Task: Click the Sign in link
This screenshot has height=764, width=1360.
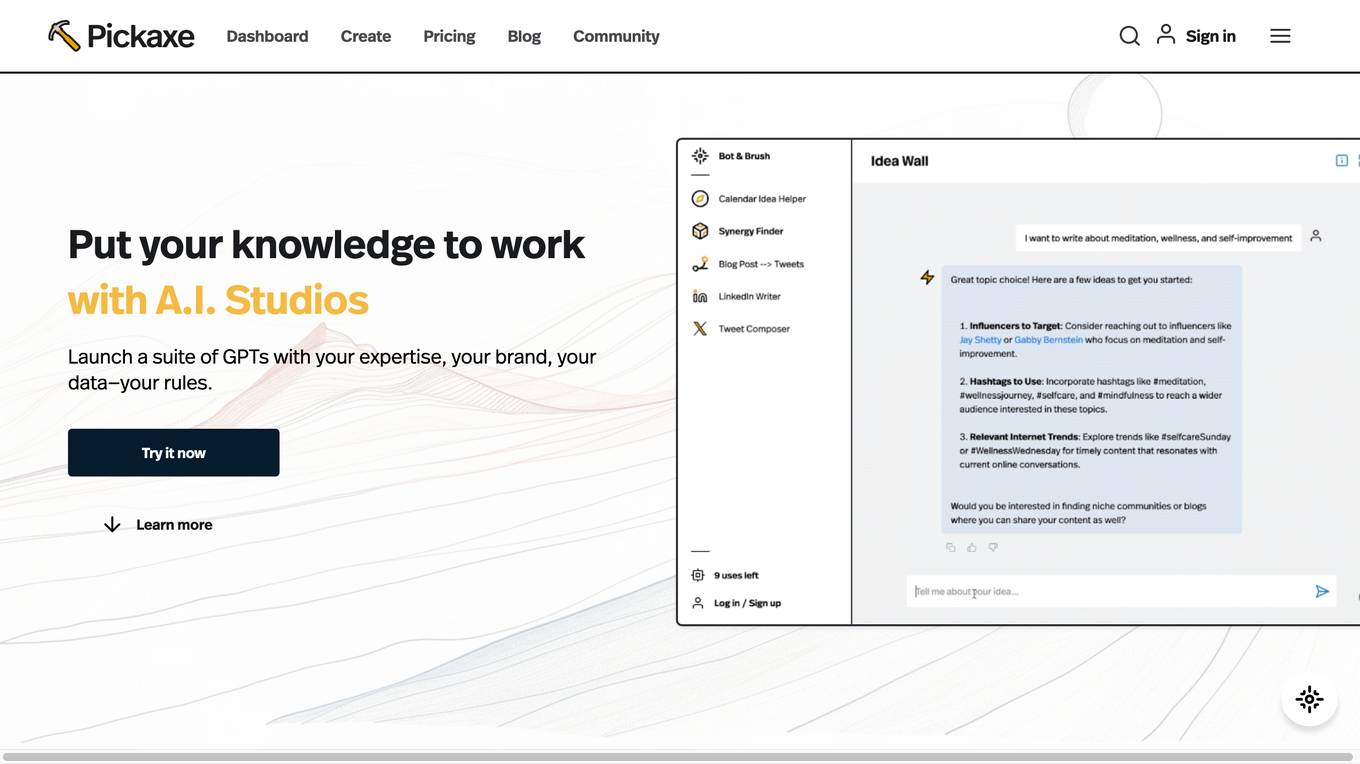Action: click(1211, 36)
